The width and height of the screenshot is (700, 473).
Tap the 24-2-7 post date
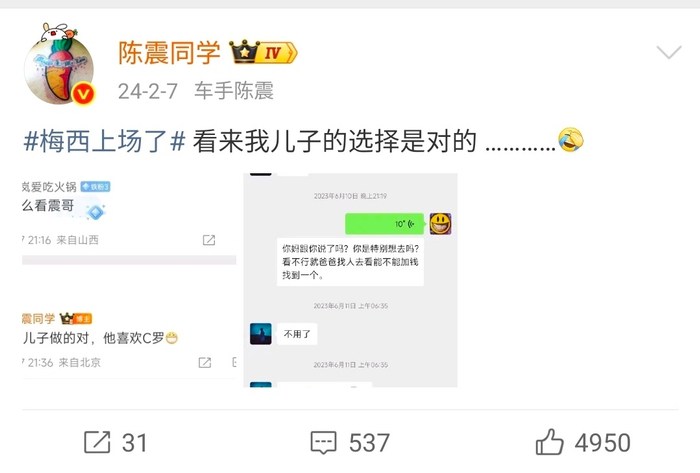148,91
